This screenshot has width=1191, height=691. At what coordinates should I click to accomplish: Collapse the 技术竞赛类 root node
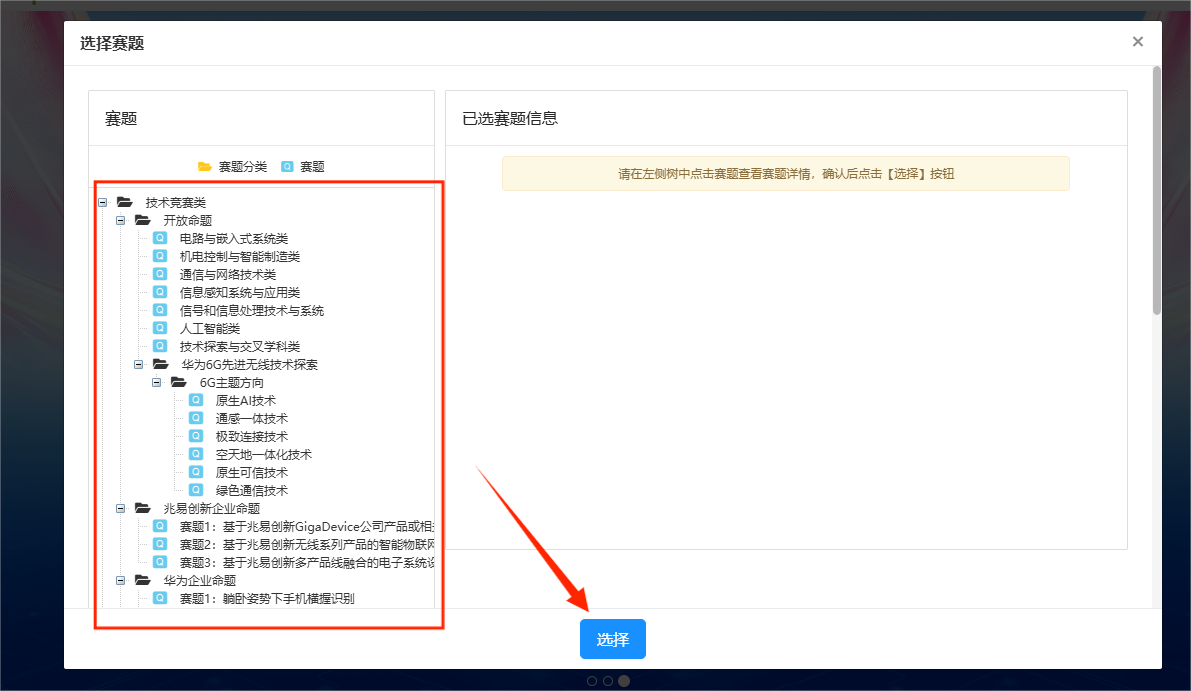tap(103, 202)
